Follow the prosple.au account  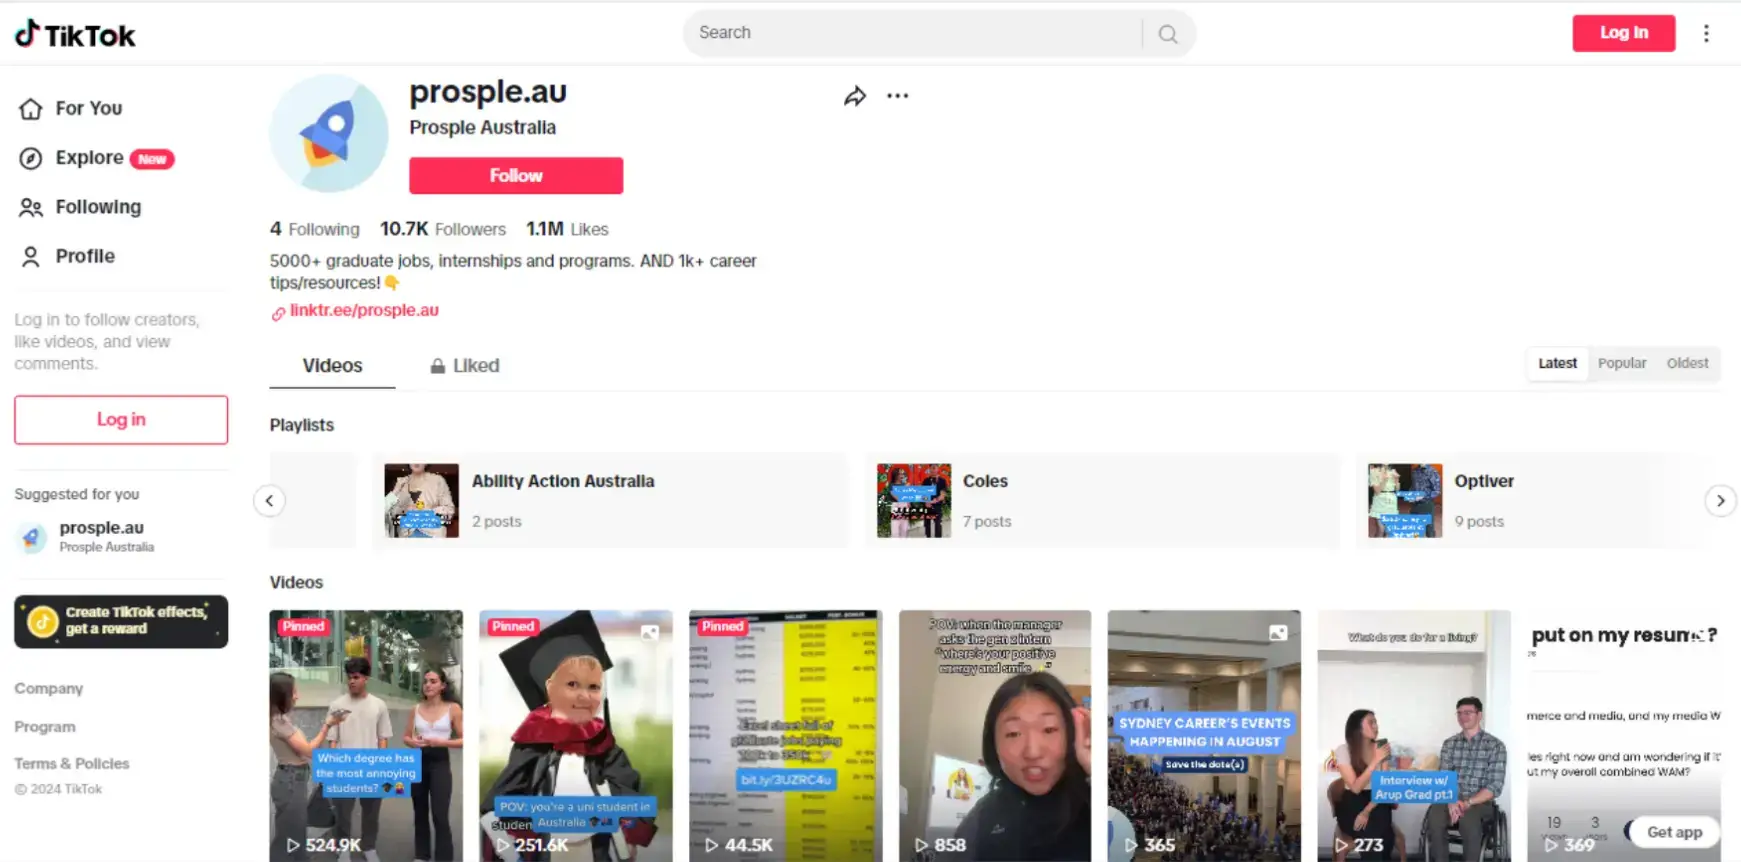pos(516,175)
